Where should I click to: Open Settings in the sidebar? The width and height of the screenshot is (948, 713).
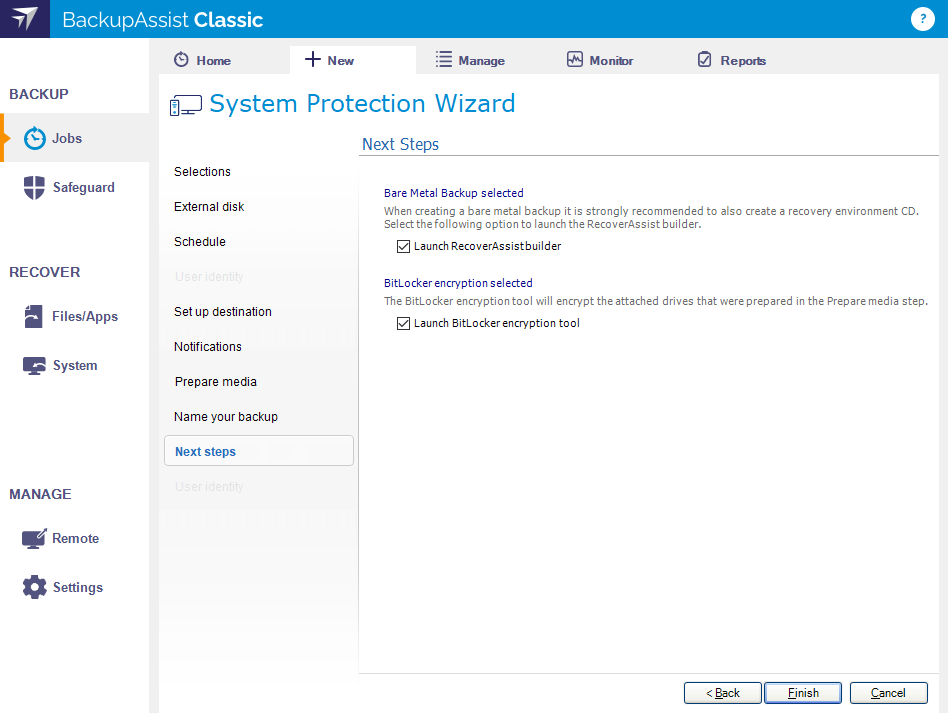[x=75, y=587]
